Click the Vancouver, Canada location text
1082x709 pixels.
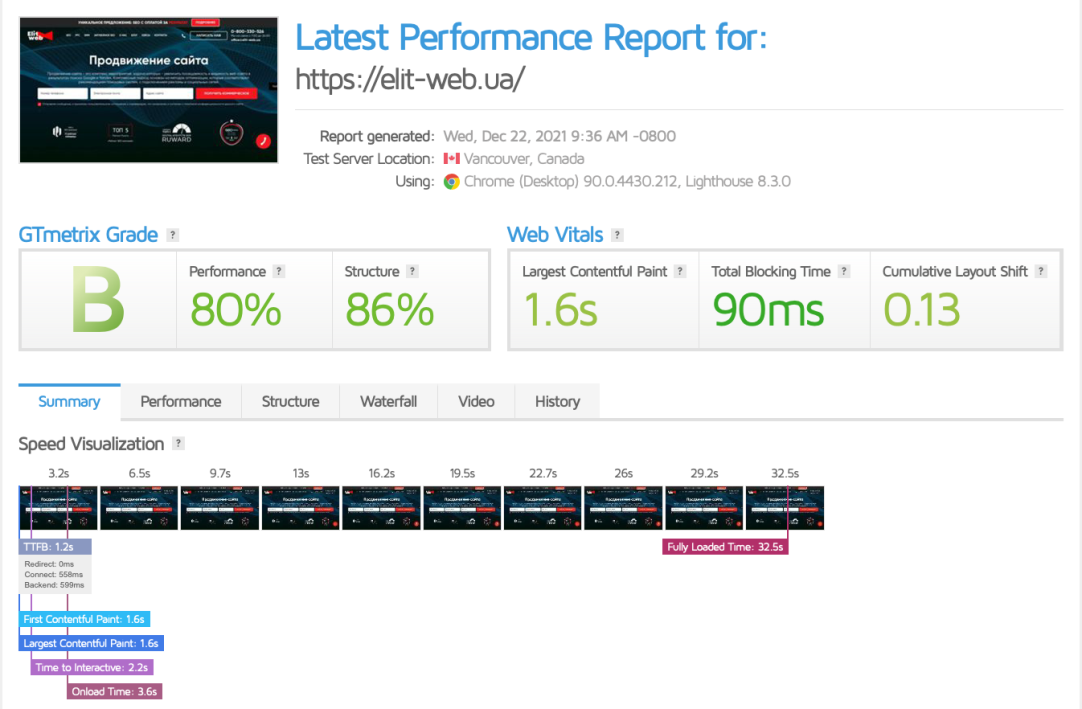click(524, 159)
